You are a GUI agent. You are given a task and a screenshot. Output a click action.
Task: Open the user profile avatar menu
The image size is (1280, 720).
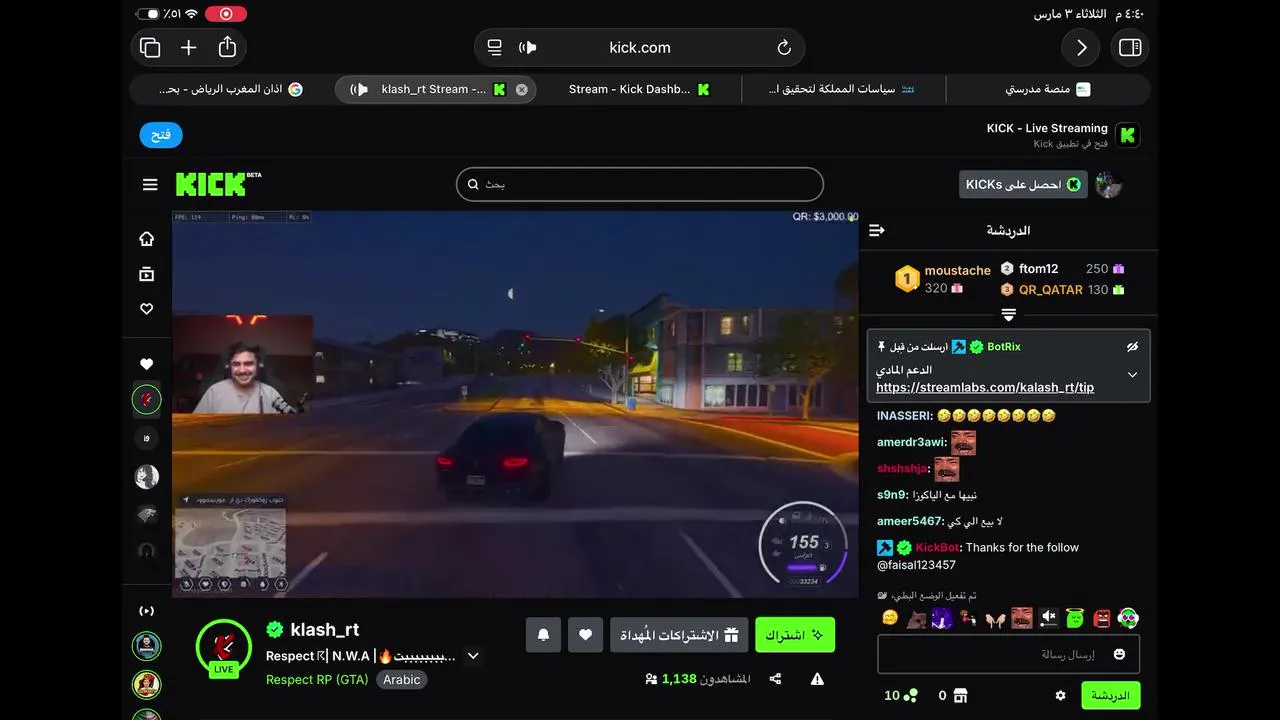(x=1108, y=184)
